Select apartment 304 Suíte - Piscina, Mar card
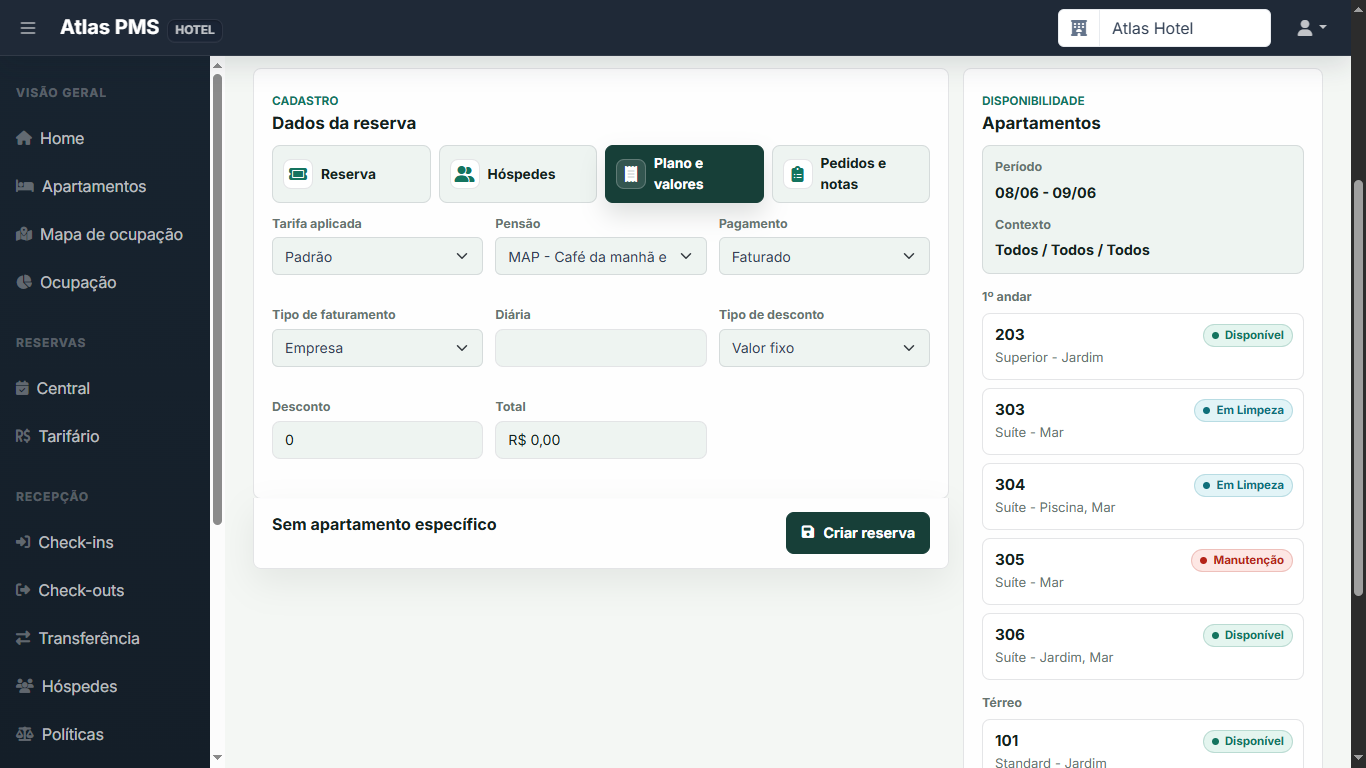The width and height of the screenshot is (1366, 768). [x=1143, y=496]
